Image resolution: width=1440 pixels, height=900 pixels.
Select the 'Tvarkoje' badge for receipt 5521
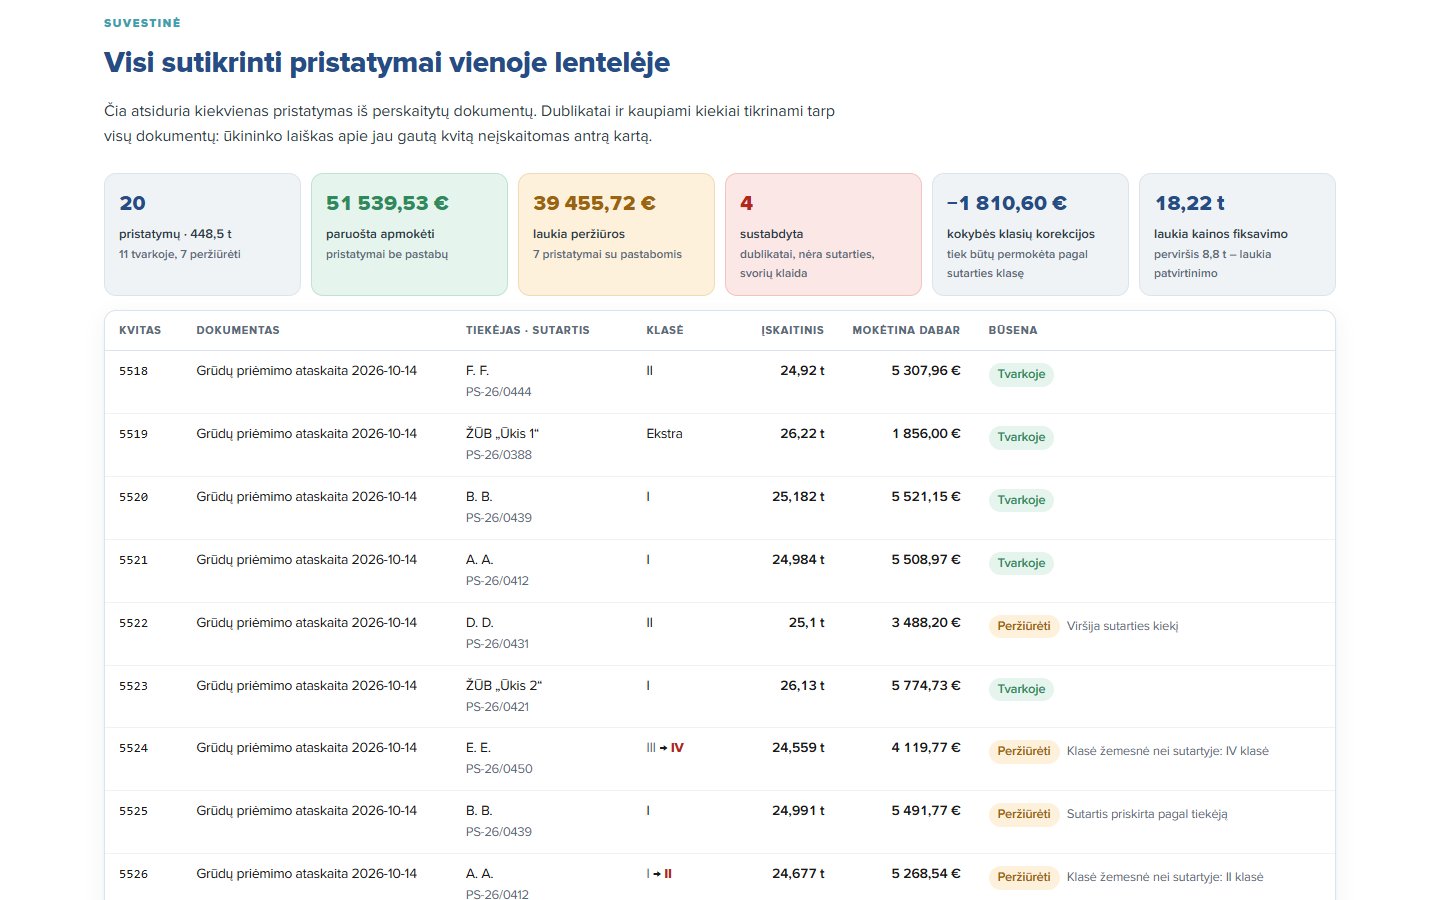coord(1021,563)
